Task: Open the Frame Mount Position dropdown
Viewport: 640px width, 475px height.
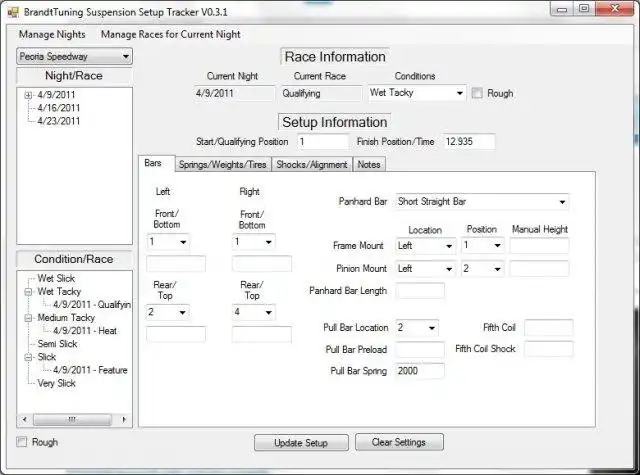Action: tap(482, 246)
